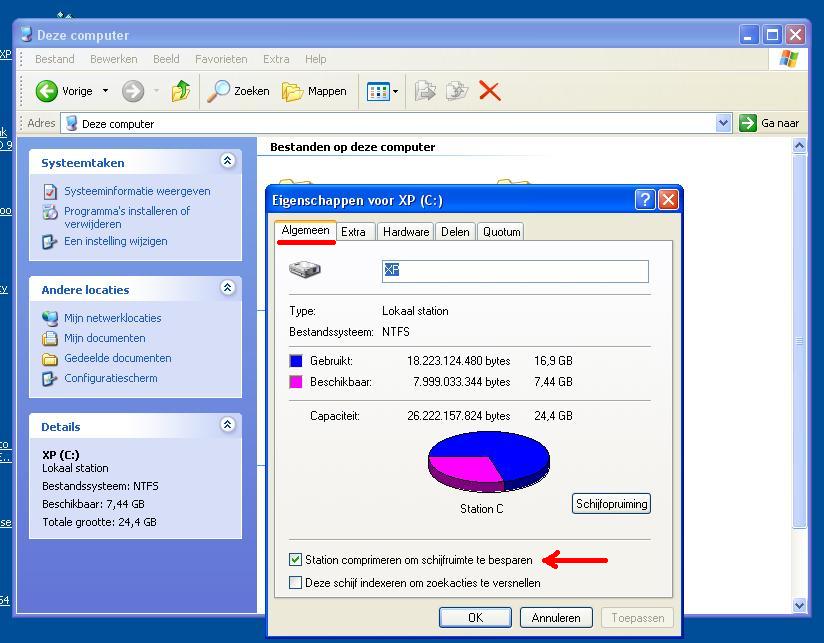
Task: Check Deze schijf indexeren om zoekacties te versnellen
Action: click(295, 583)
